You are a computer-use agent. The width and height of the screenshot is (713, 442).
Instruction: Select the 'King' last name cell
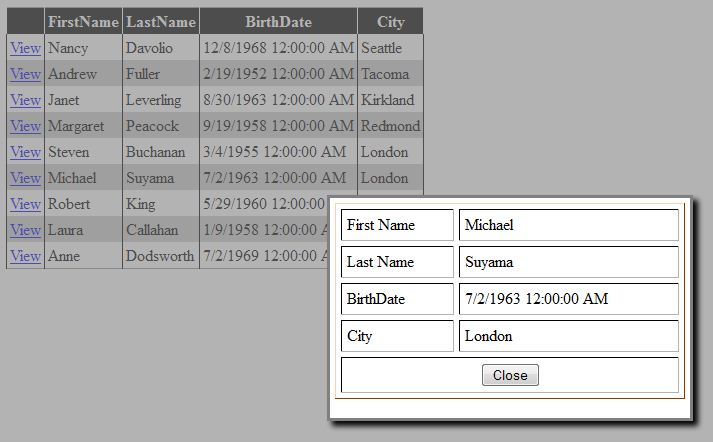point(161,204)
